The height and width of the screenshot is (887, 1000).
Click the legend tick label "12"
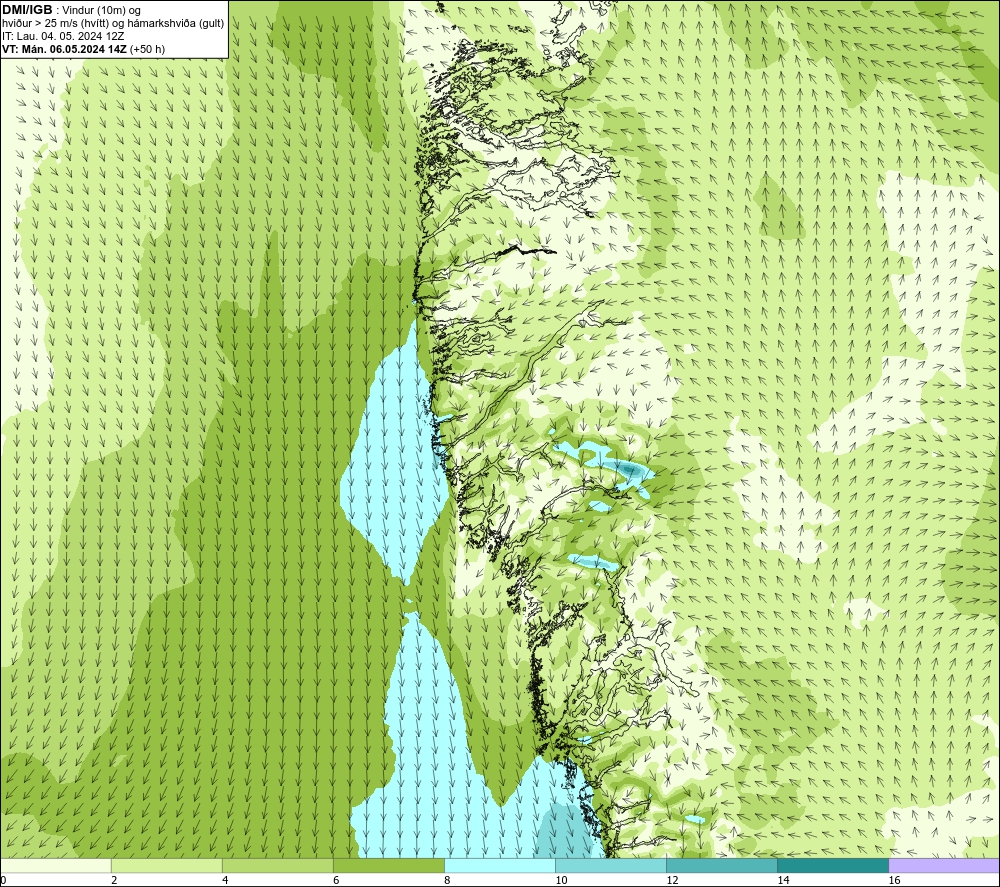pyautogui.click(x=672, y=880)
